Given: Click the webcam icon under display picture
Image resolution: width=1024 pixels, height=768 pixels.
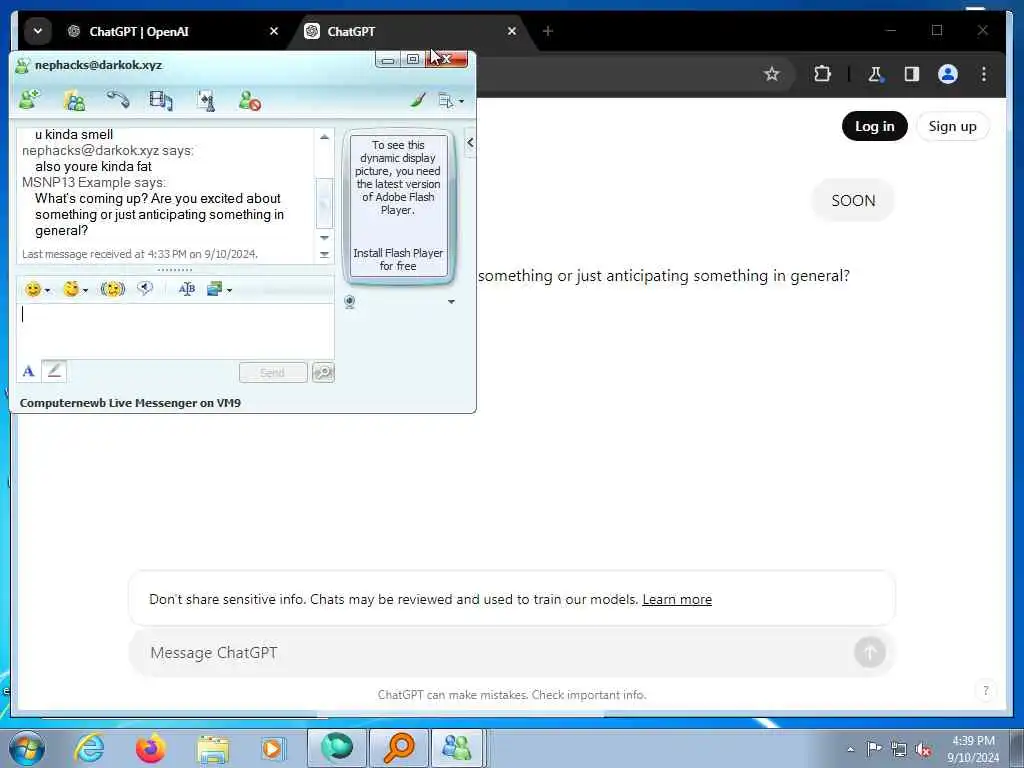Looking at the screenshot, I should (x=350, y=302).
